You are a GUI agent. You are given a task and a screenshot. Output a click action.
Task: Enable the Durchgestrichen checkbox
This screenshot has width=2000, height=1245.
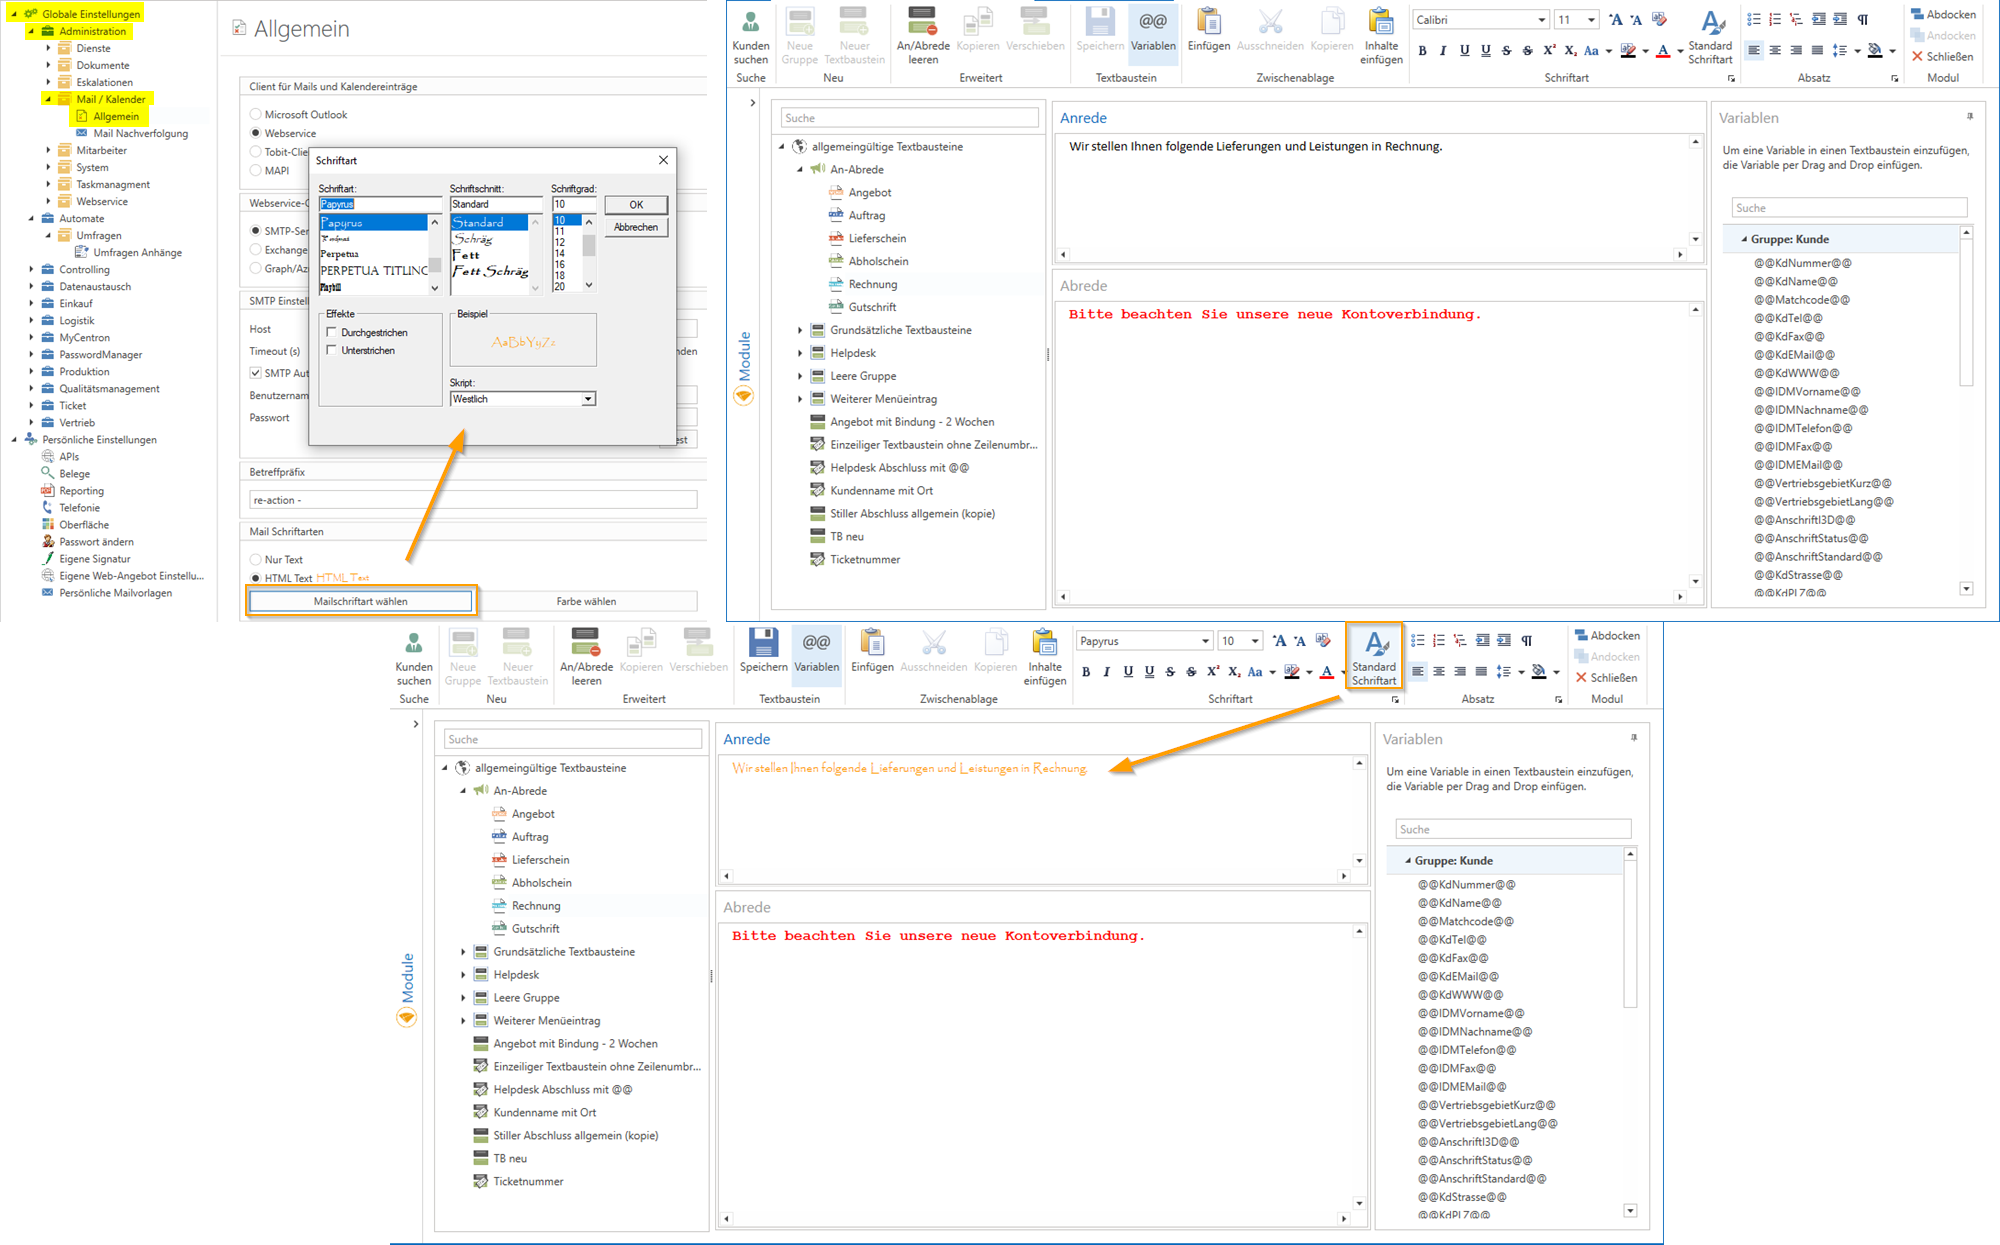tap(331, 333)
